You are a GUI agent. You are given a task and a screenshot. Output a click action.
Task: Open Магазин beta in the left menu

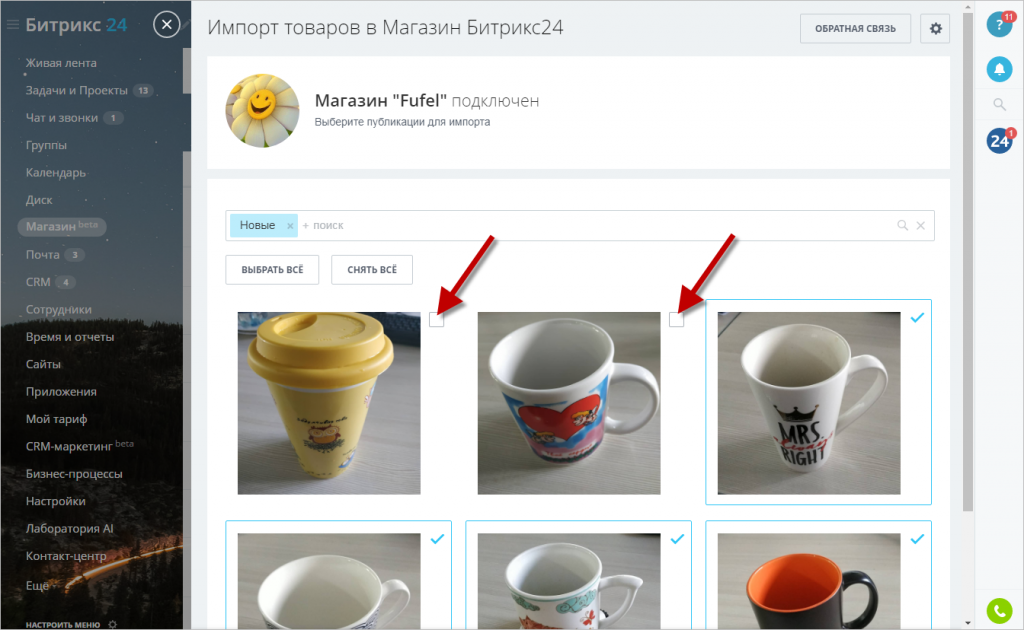pos(61,227)
